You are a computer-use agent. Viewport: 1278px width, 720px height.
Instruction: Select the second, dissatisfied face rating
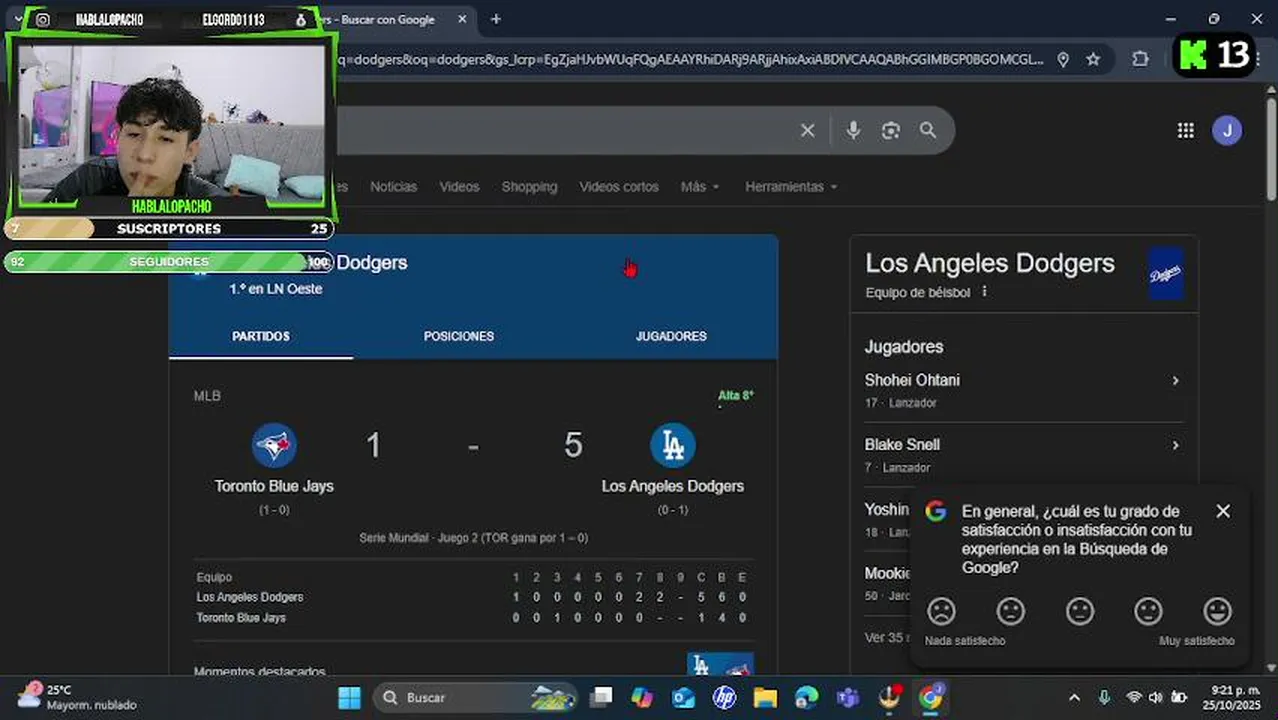[x=1011, y=610]
